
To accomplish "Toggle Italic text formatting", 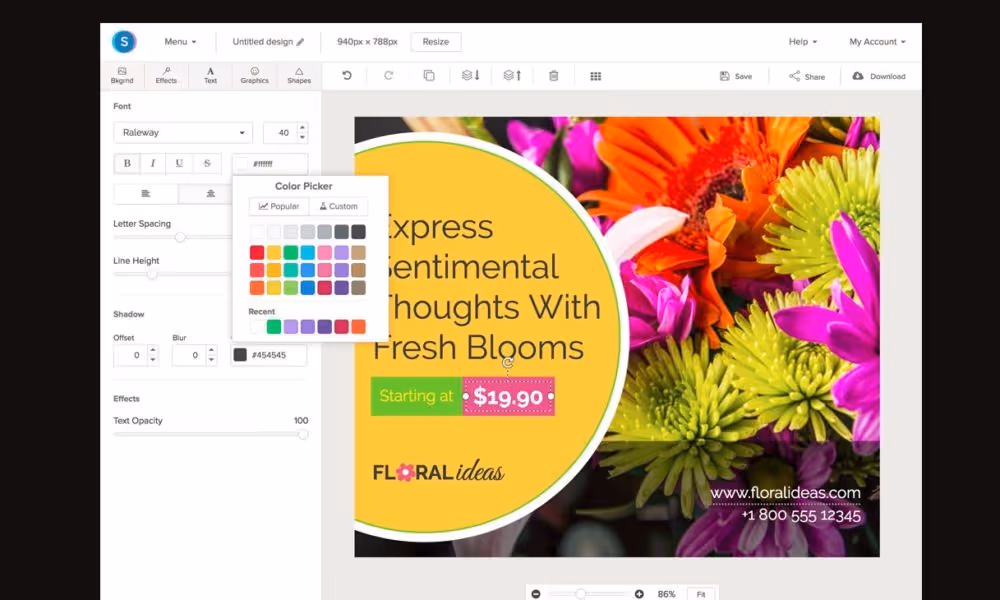I will point(153,164).
